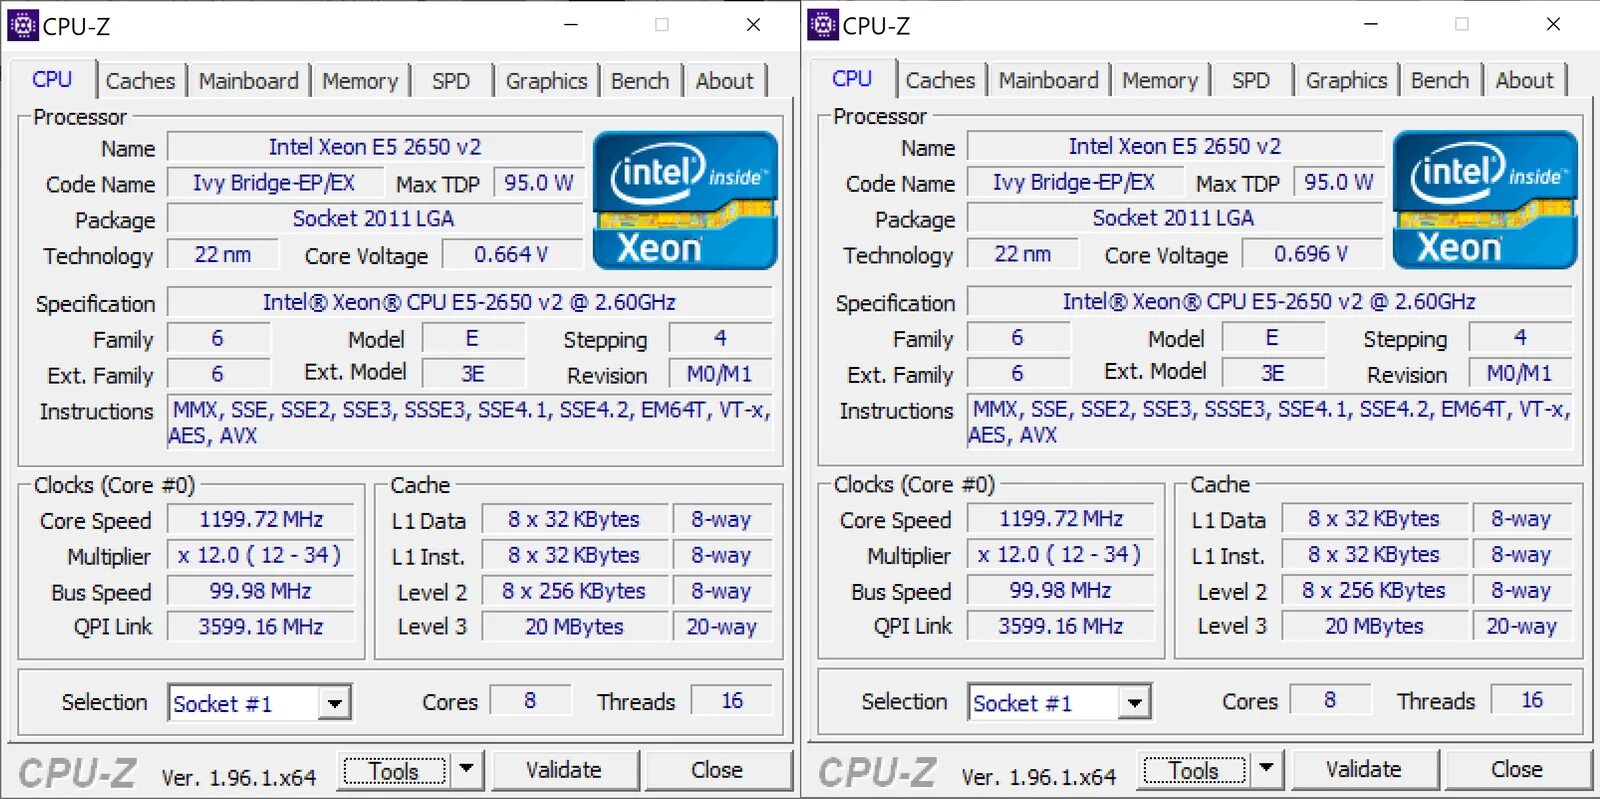
Task: Click Level 3 cache 20 MBytes, right window
Action: (x=1375, y=626)
